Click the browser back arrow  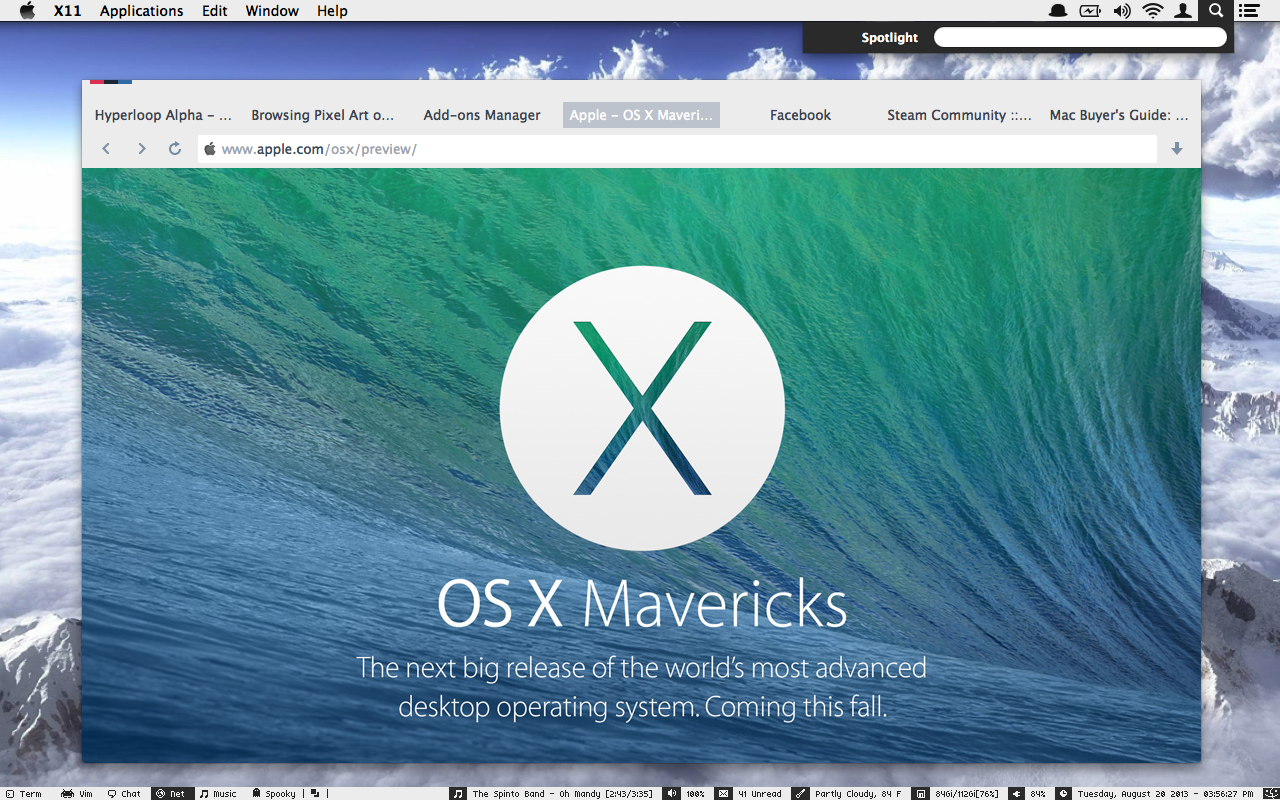(106, 149)
